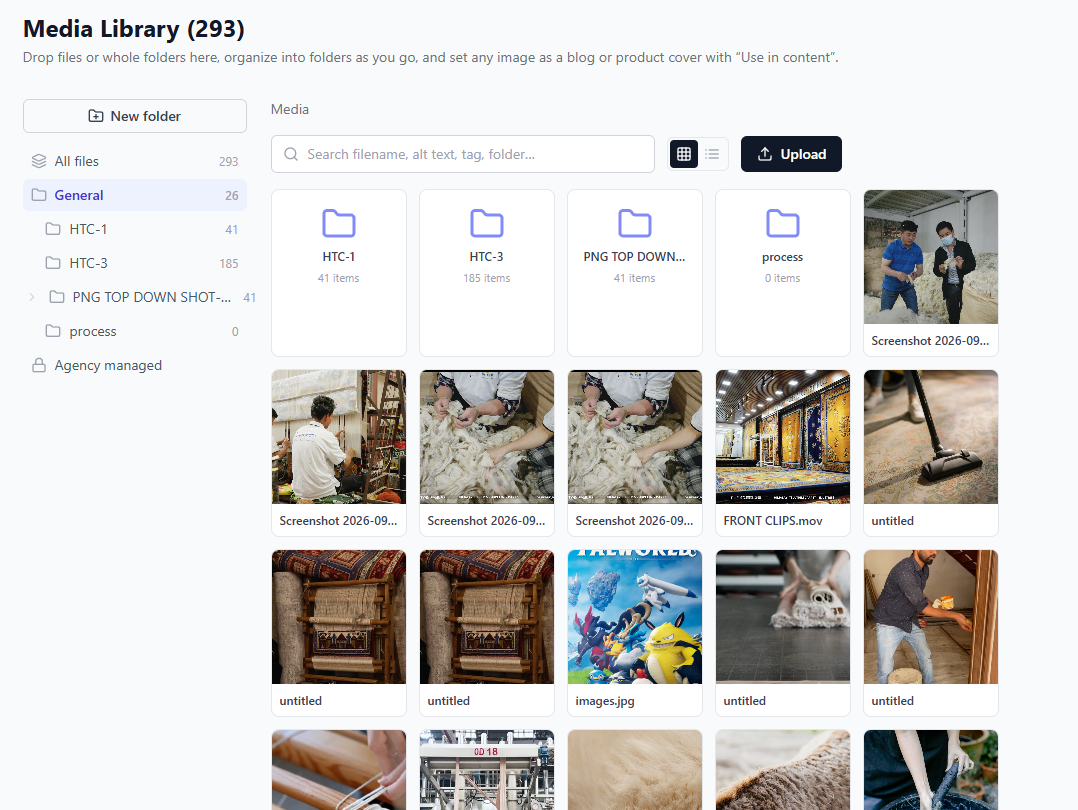Click the '41 items' text under HTC-1
The width and height of the screenshot is (1078, 810).
(338, 278)
